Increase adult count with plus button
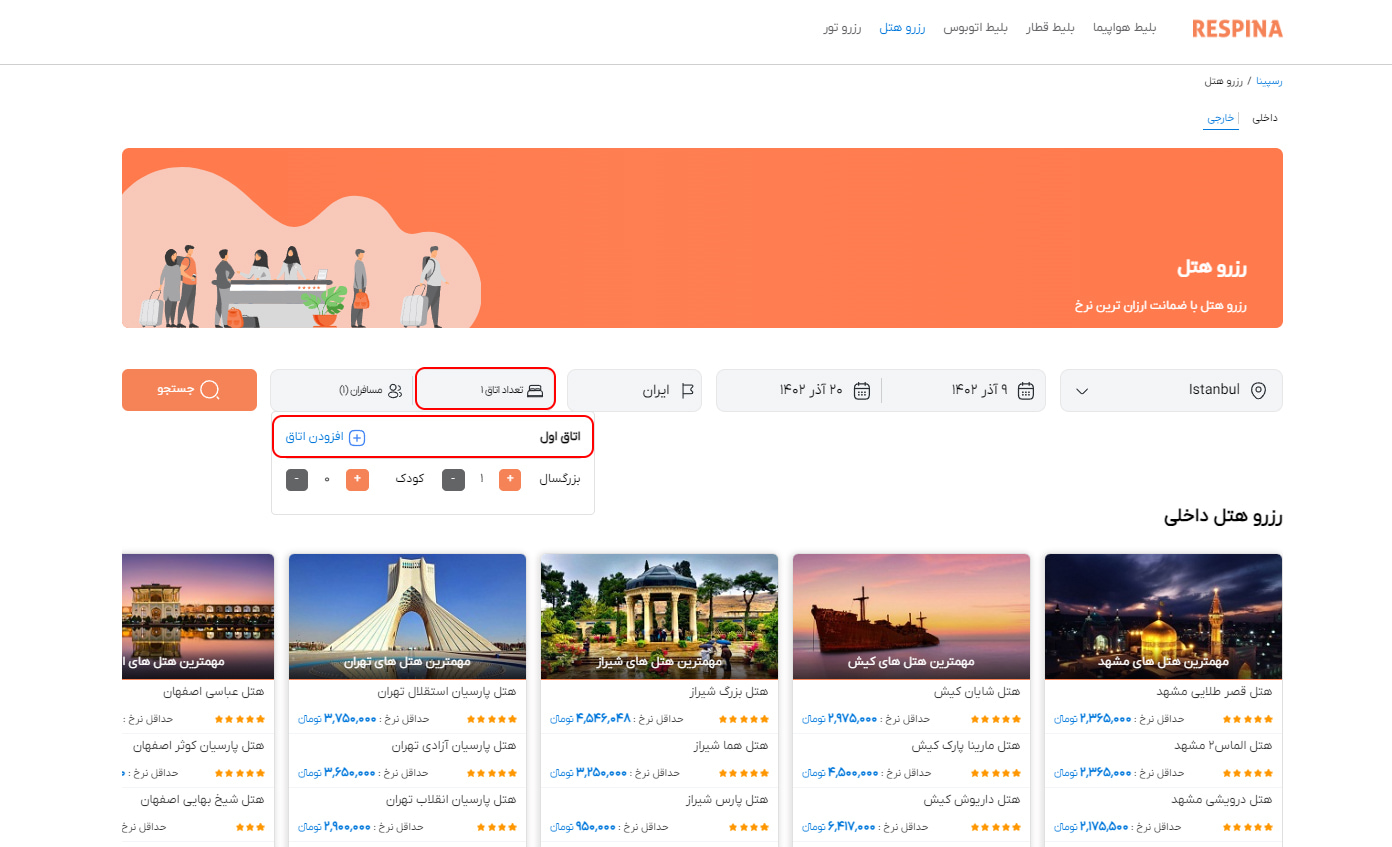Screen dimensions: 1392x847 pyautogui.click(x=510, y=480)
